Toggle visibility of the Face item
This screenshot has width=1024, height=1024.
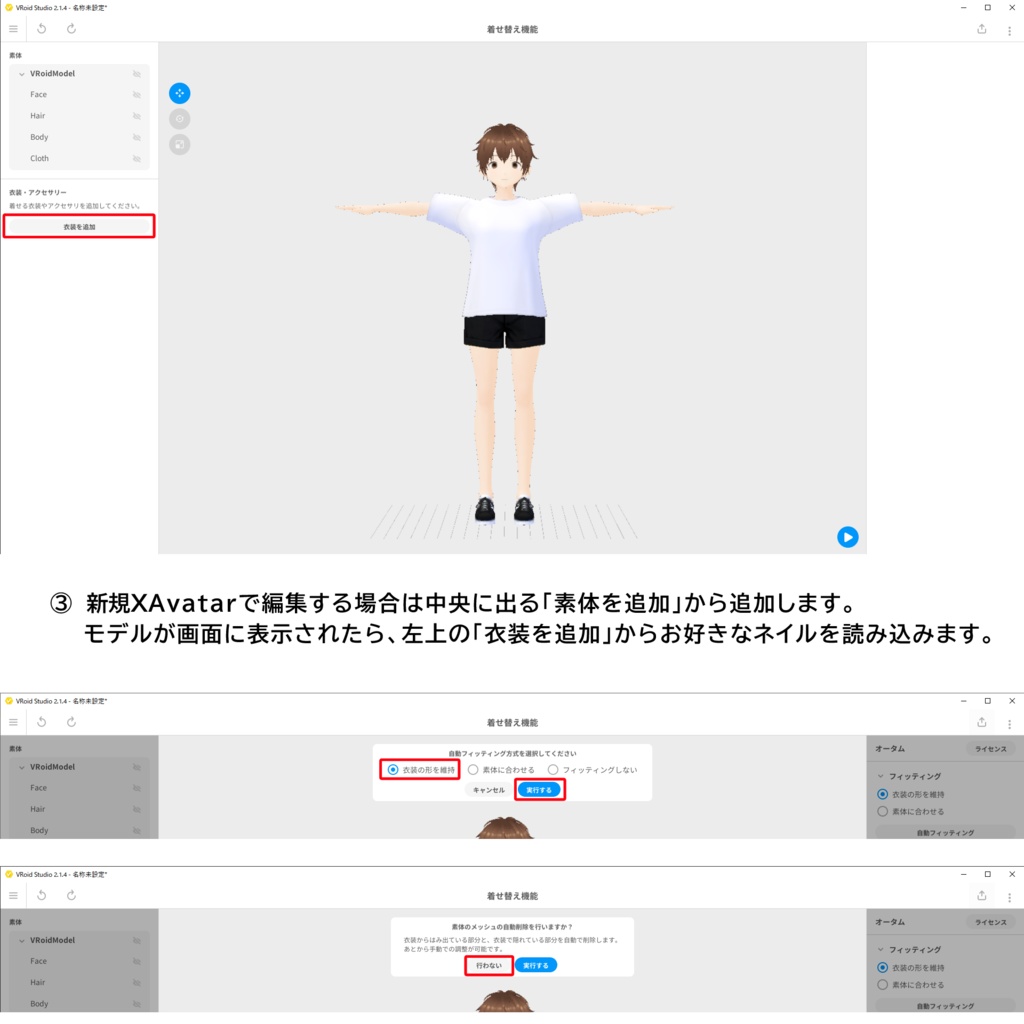click(x=139, y=94)
